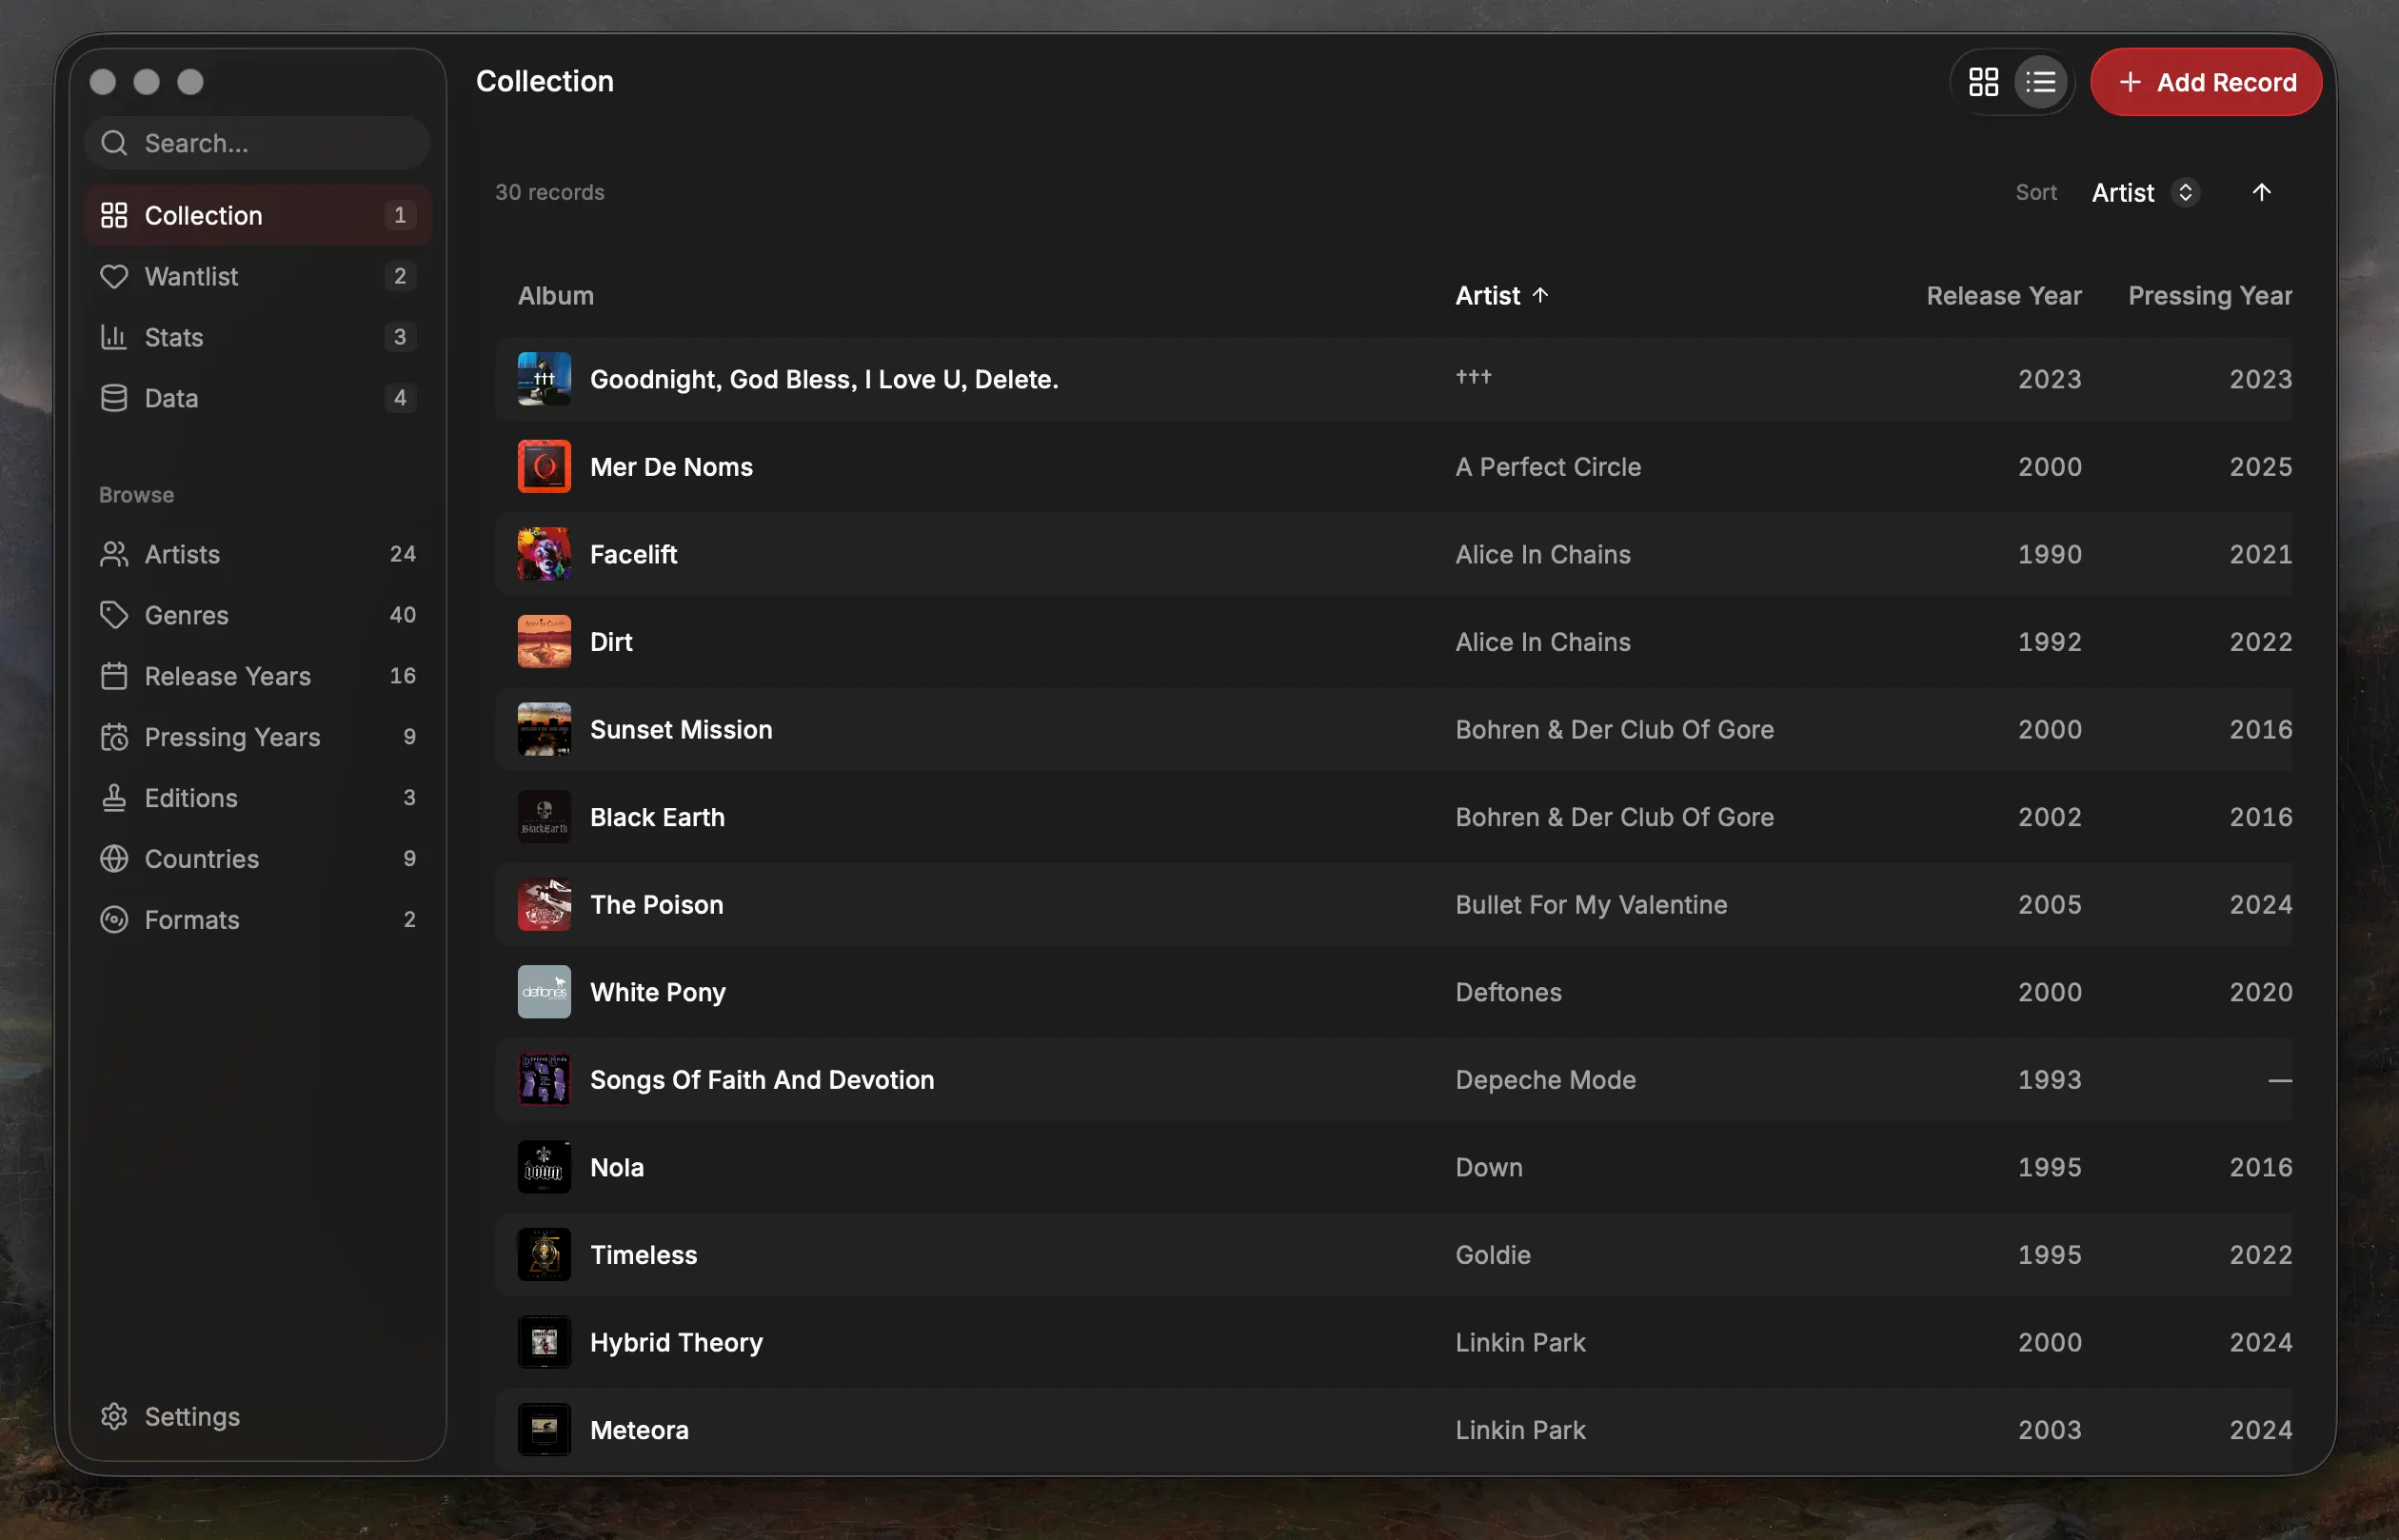
Task: Click 'Goldie' artist cell
Action: pyautogui.click(x=1493, y=1255)
